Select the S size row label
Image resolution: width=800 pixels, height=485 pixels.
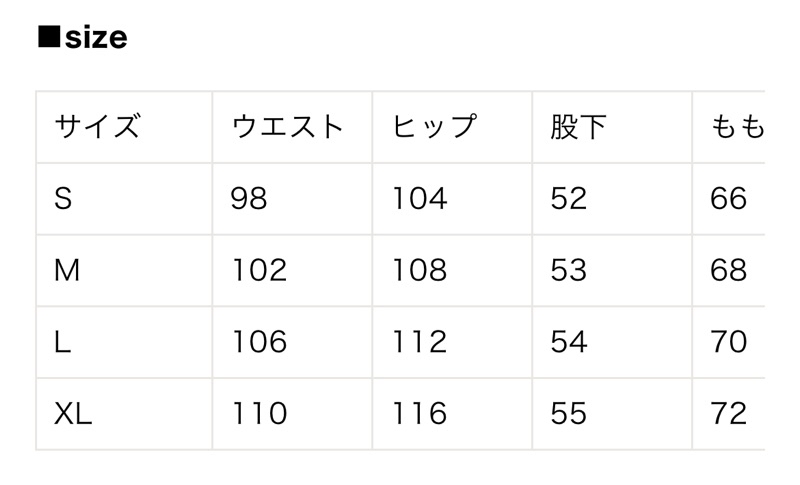click(x=64, y=199)
